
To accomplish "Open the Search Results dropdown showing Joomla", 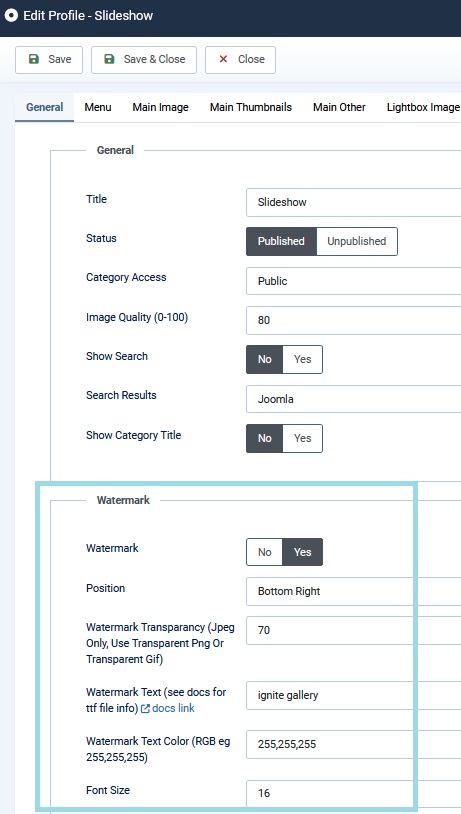I will [x=354, y=399].
